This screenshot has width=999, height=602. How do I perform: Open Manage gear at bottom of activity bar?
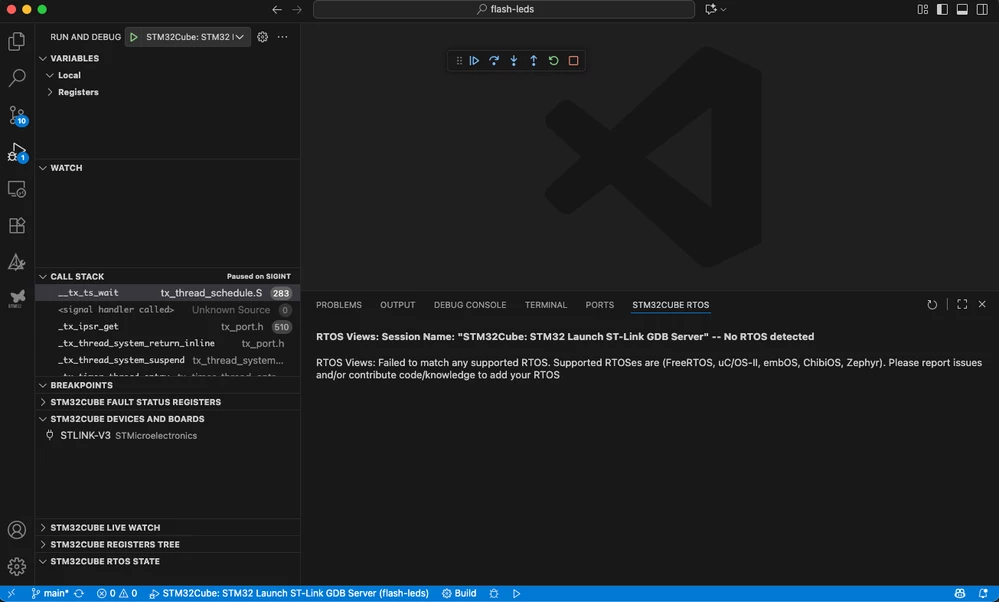point(17,566)
